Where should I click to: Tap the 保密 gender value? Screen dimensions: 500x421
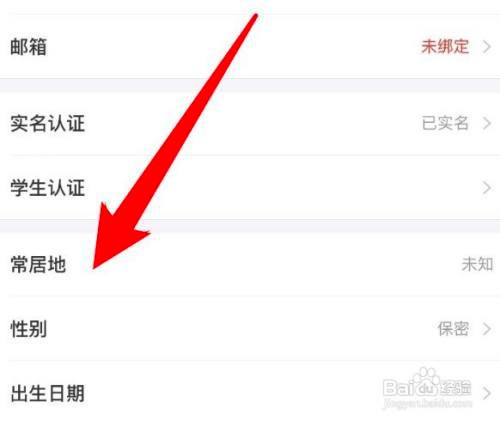pos(453,329)
